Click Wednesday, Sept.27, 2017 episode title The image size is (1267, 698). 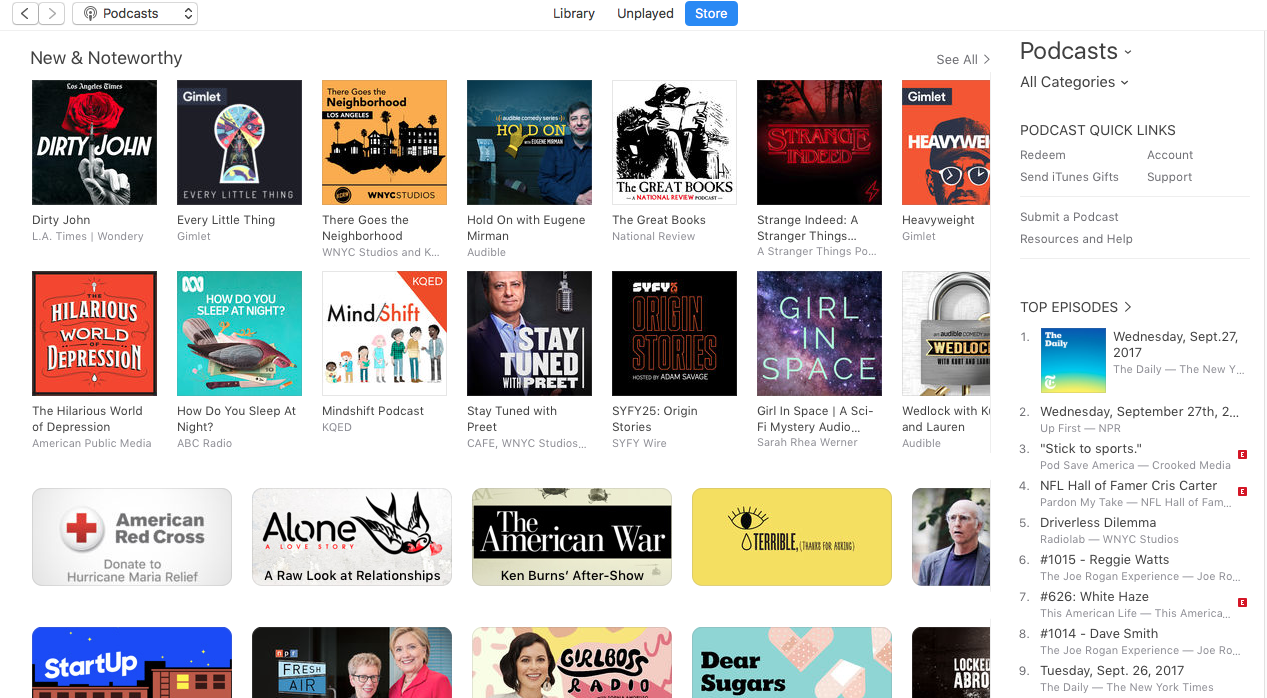[x=1178, y=345]
